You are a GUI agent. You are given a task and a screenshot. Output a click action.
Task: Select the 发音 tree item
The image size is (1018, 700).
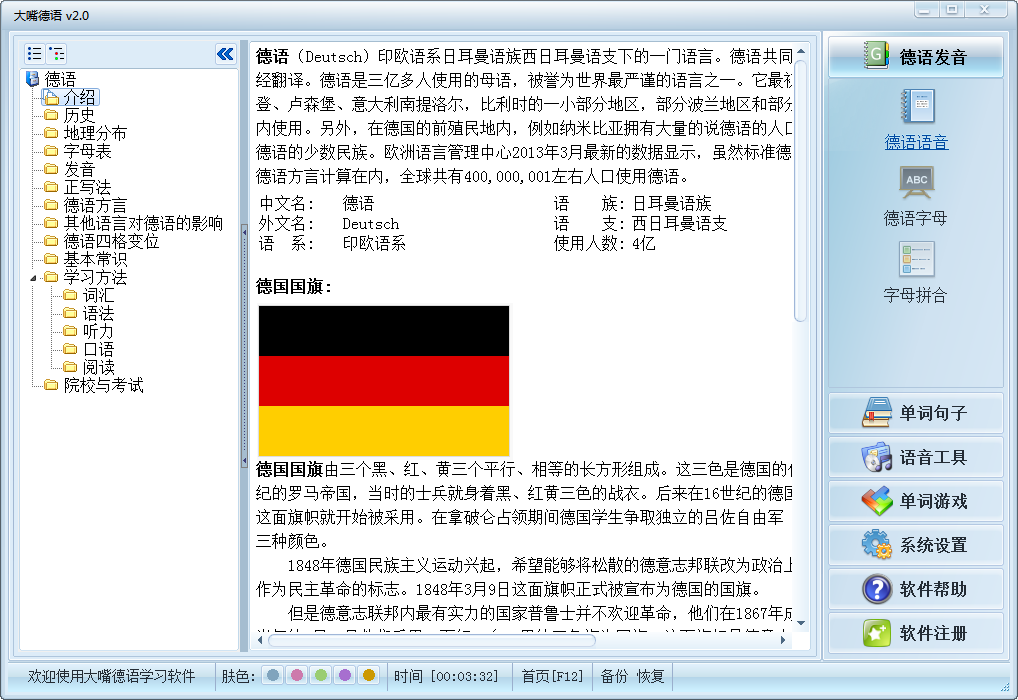coord(79,169)
